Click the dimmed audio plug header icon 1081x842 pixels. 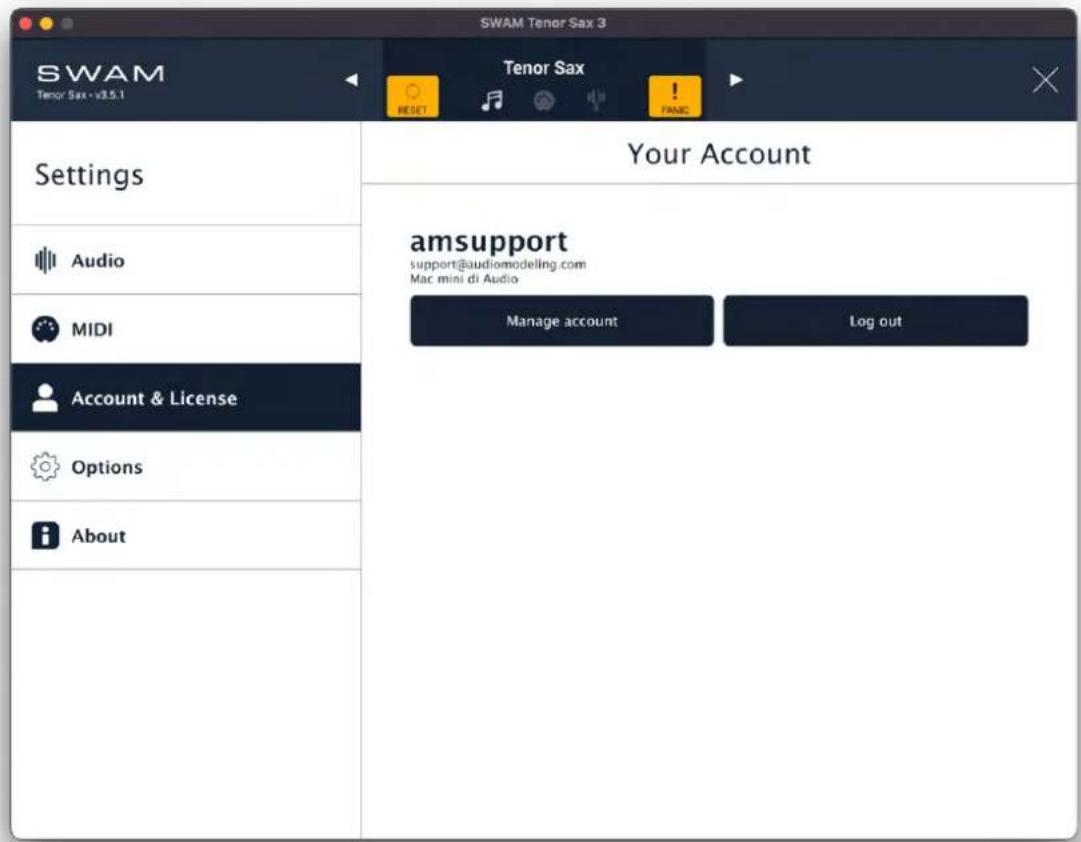[x=596, y=100]
